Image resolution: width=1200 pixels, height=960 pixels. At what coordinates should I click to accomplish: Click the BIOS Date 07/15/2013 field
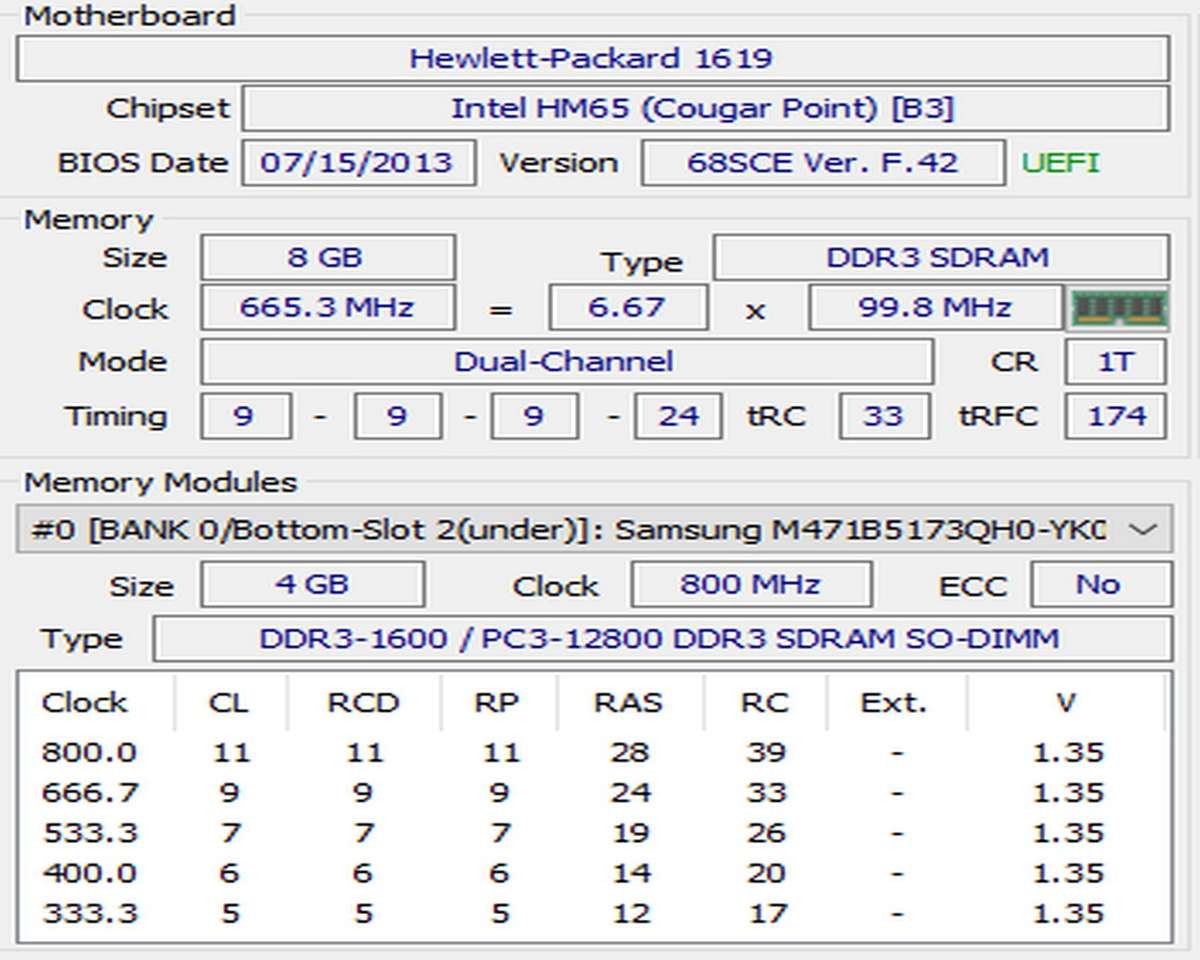tap(357, 163)
